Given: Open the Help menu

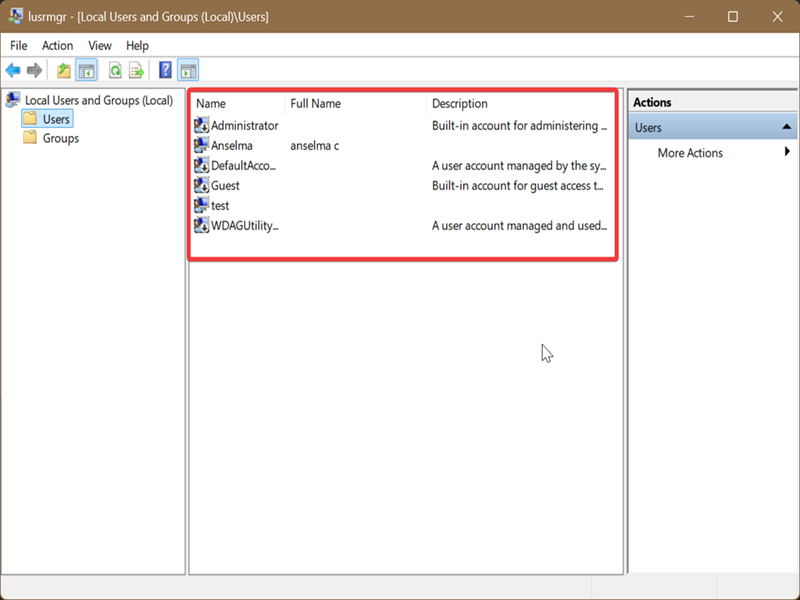Looking at the screenshot, I should pos(137,45).
